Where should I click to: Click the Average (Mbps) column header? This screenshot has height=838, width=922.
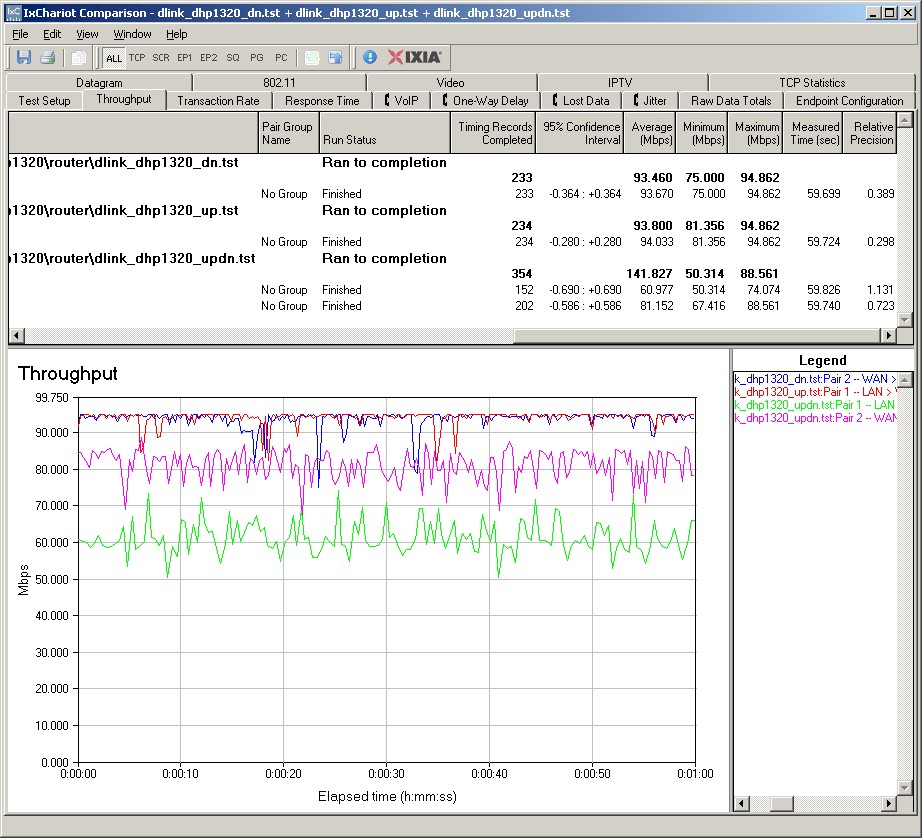(x=650, y=133)
